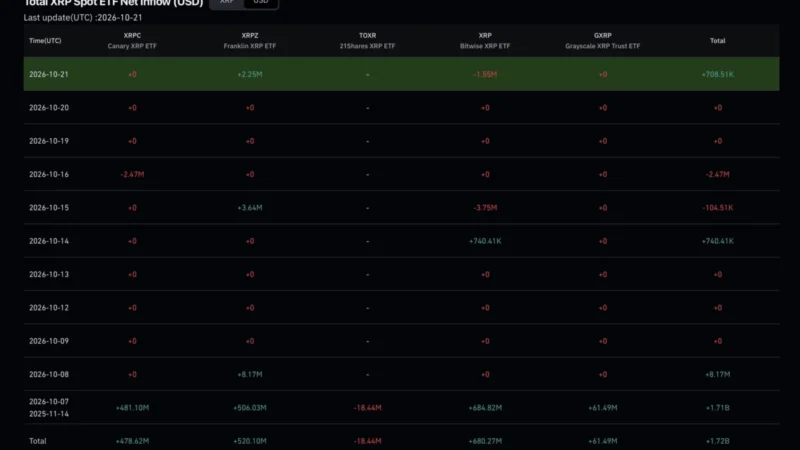This screenshot has height=450, width=800.
Task: Select the USD unit option
Action: point(261,3)
